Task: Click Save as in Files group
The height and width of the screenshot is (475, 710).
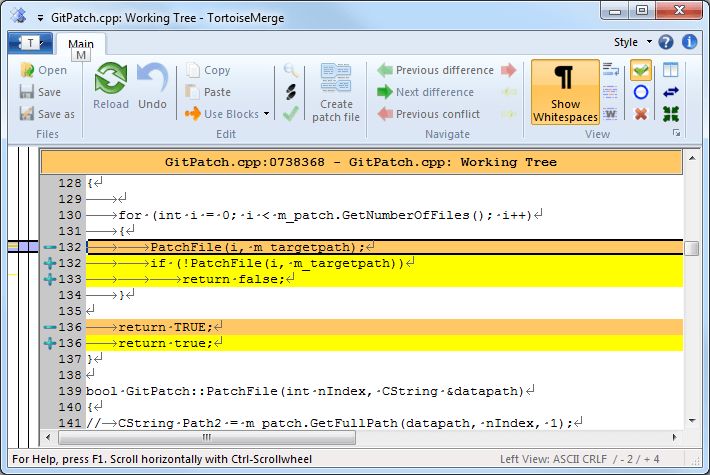Action: point(47,114)
